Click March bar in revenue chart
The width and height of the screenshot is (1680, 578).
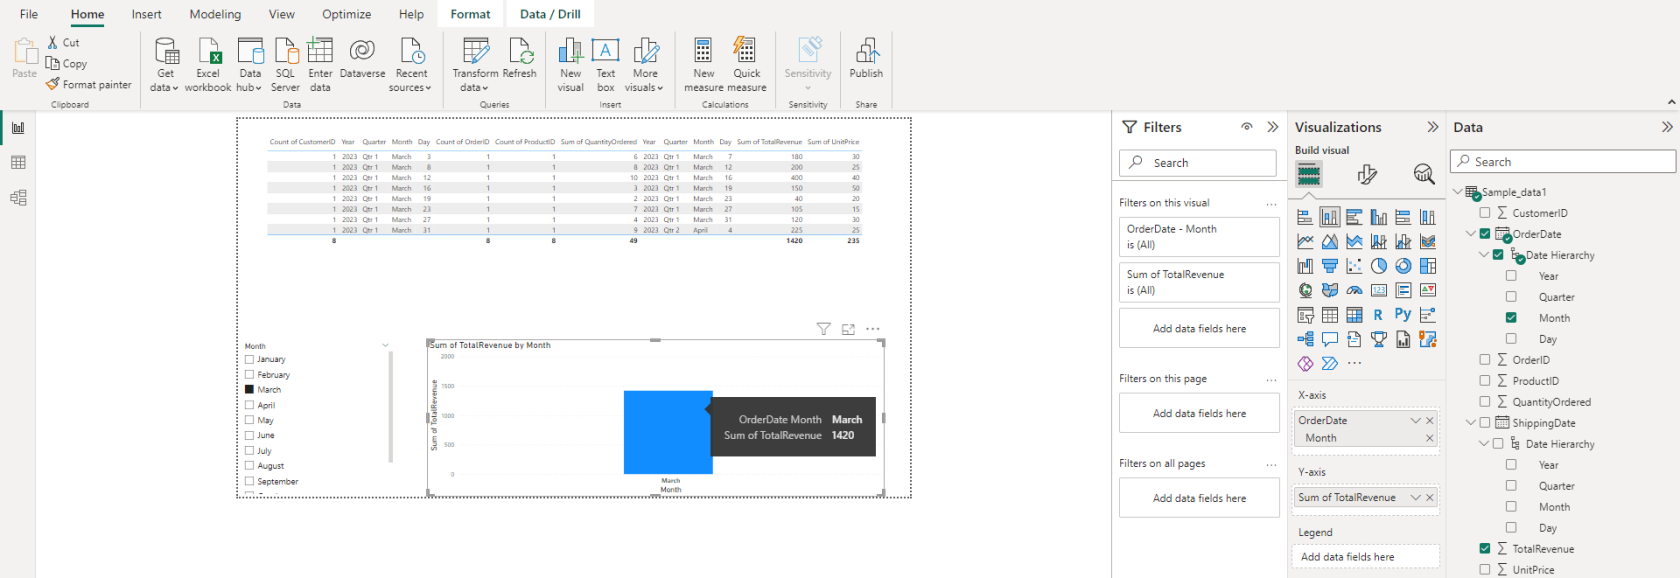(668, 432)
